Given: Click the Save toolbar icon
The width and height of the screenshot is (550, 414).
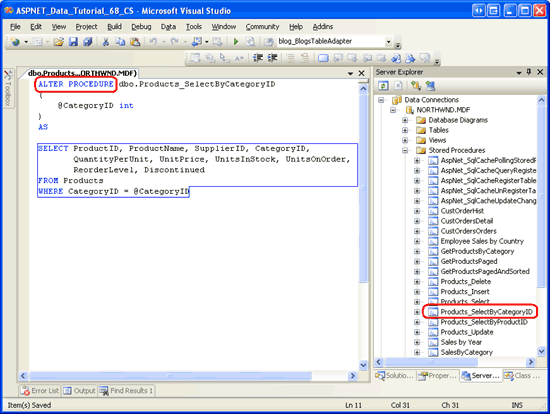Looking at the screenshot, I should point(73,42).
